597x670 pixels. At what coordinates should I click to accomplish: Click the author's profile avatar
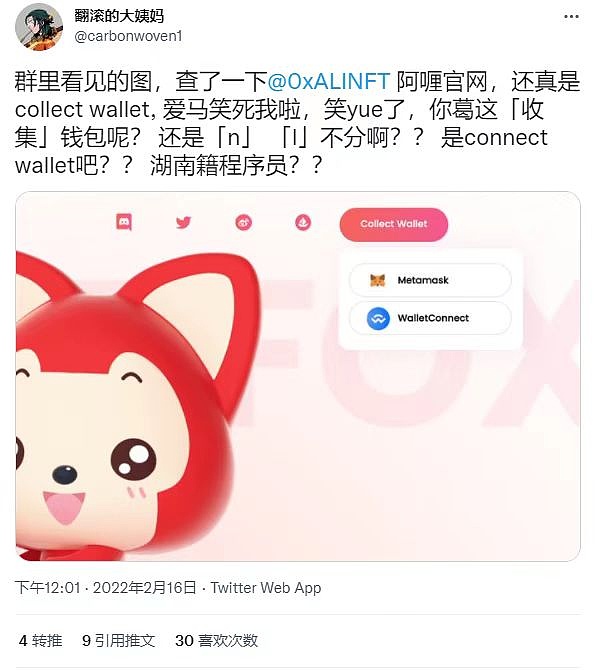coord(39,27)
